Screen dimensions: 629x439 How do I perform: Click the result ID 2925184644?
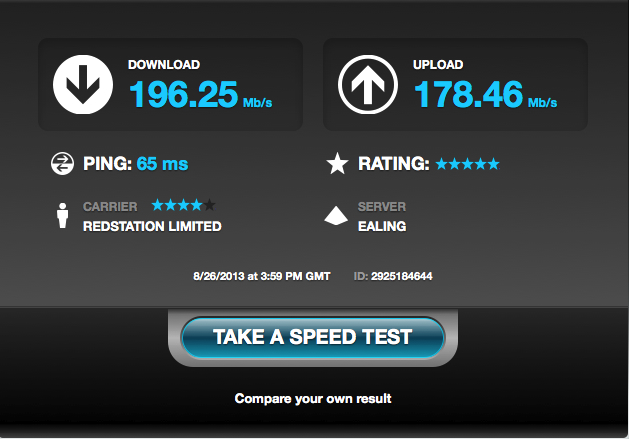(402, 276)
